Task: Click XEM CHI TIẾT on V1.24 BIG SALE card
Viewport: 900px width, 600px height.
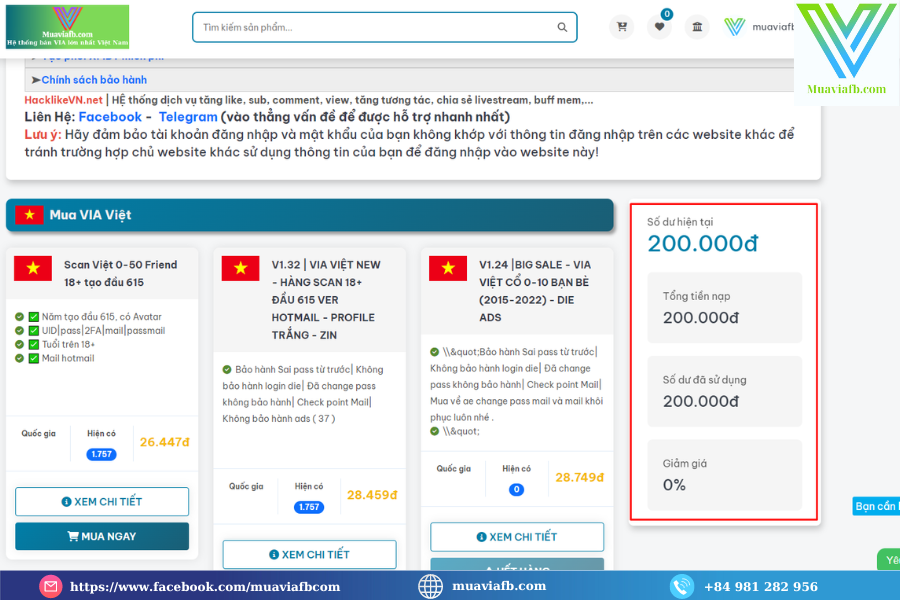Action: point(517,537)
